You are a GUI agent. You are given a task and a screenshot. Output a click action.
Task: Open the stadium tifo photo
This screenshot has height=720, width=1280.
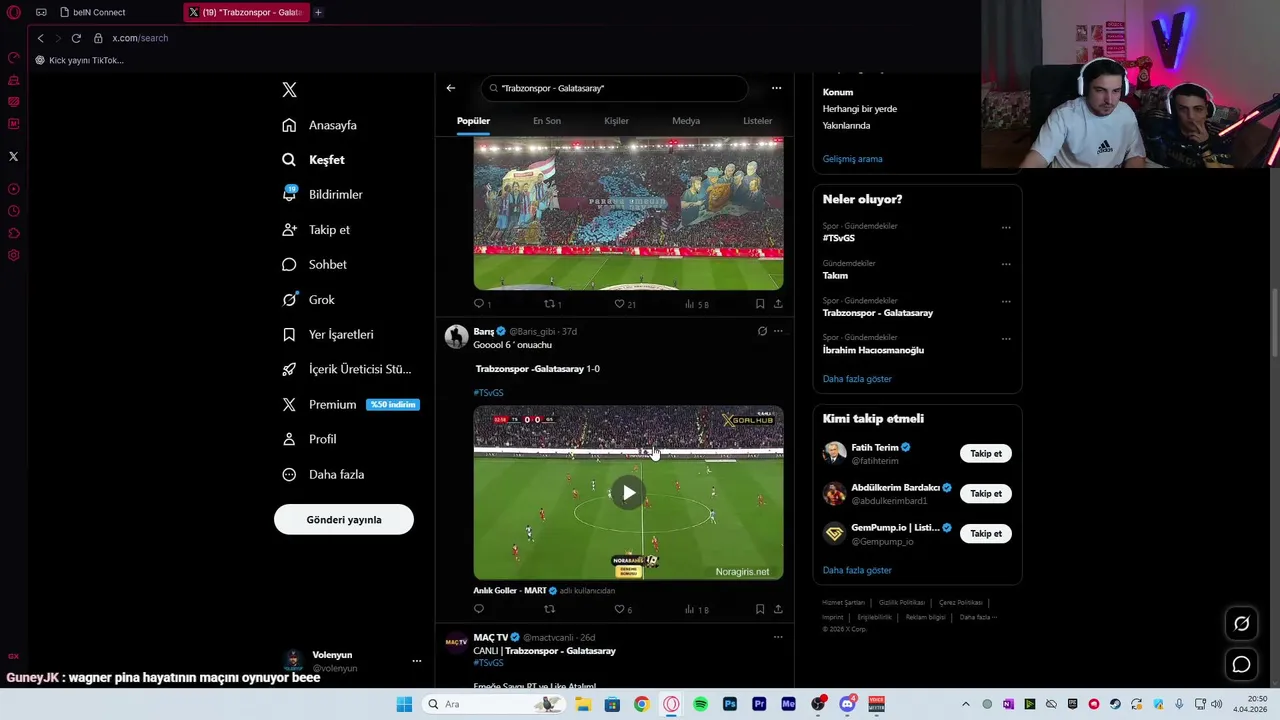[x=628, y=214]
